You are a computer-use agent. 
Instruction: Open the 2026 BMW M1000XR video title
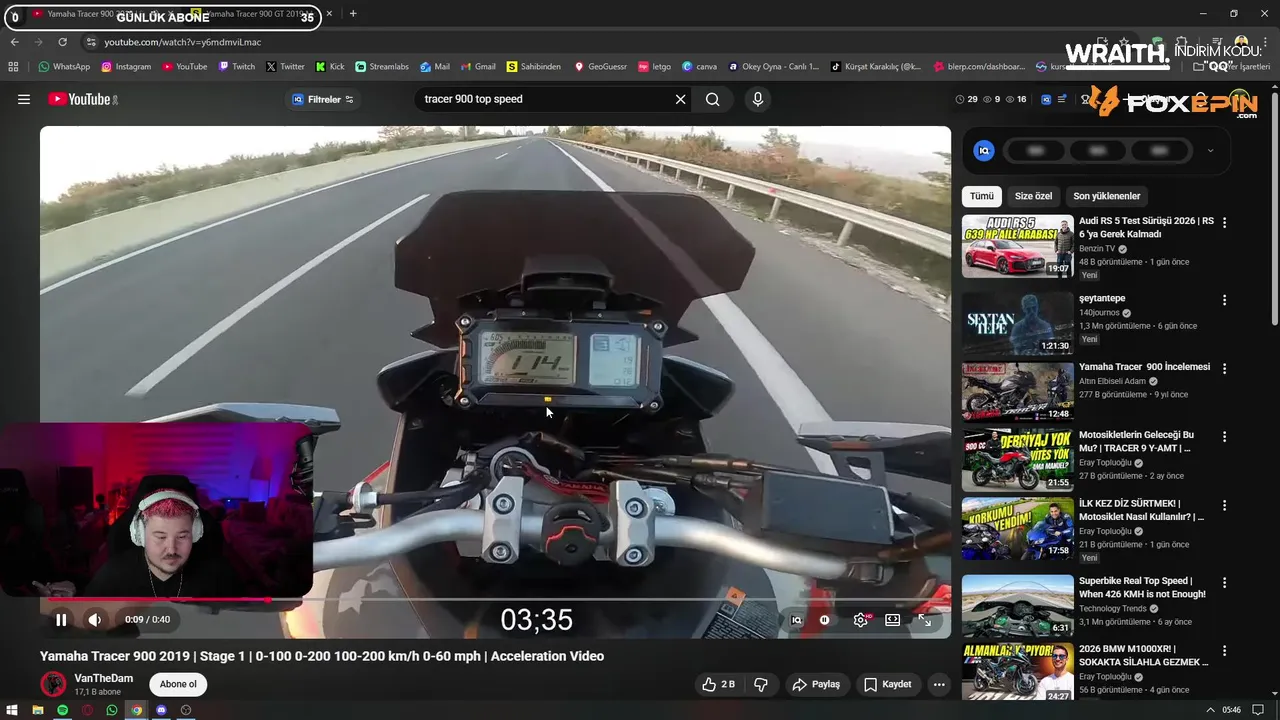click(1144, 655)
